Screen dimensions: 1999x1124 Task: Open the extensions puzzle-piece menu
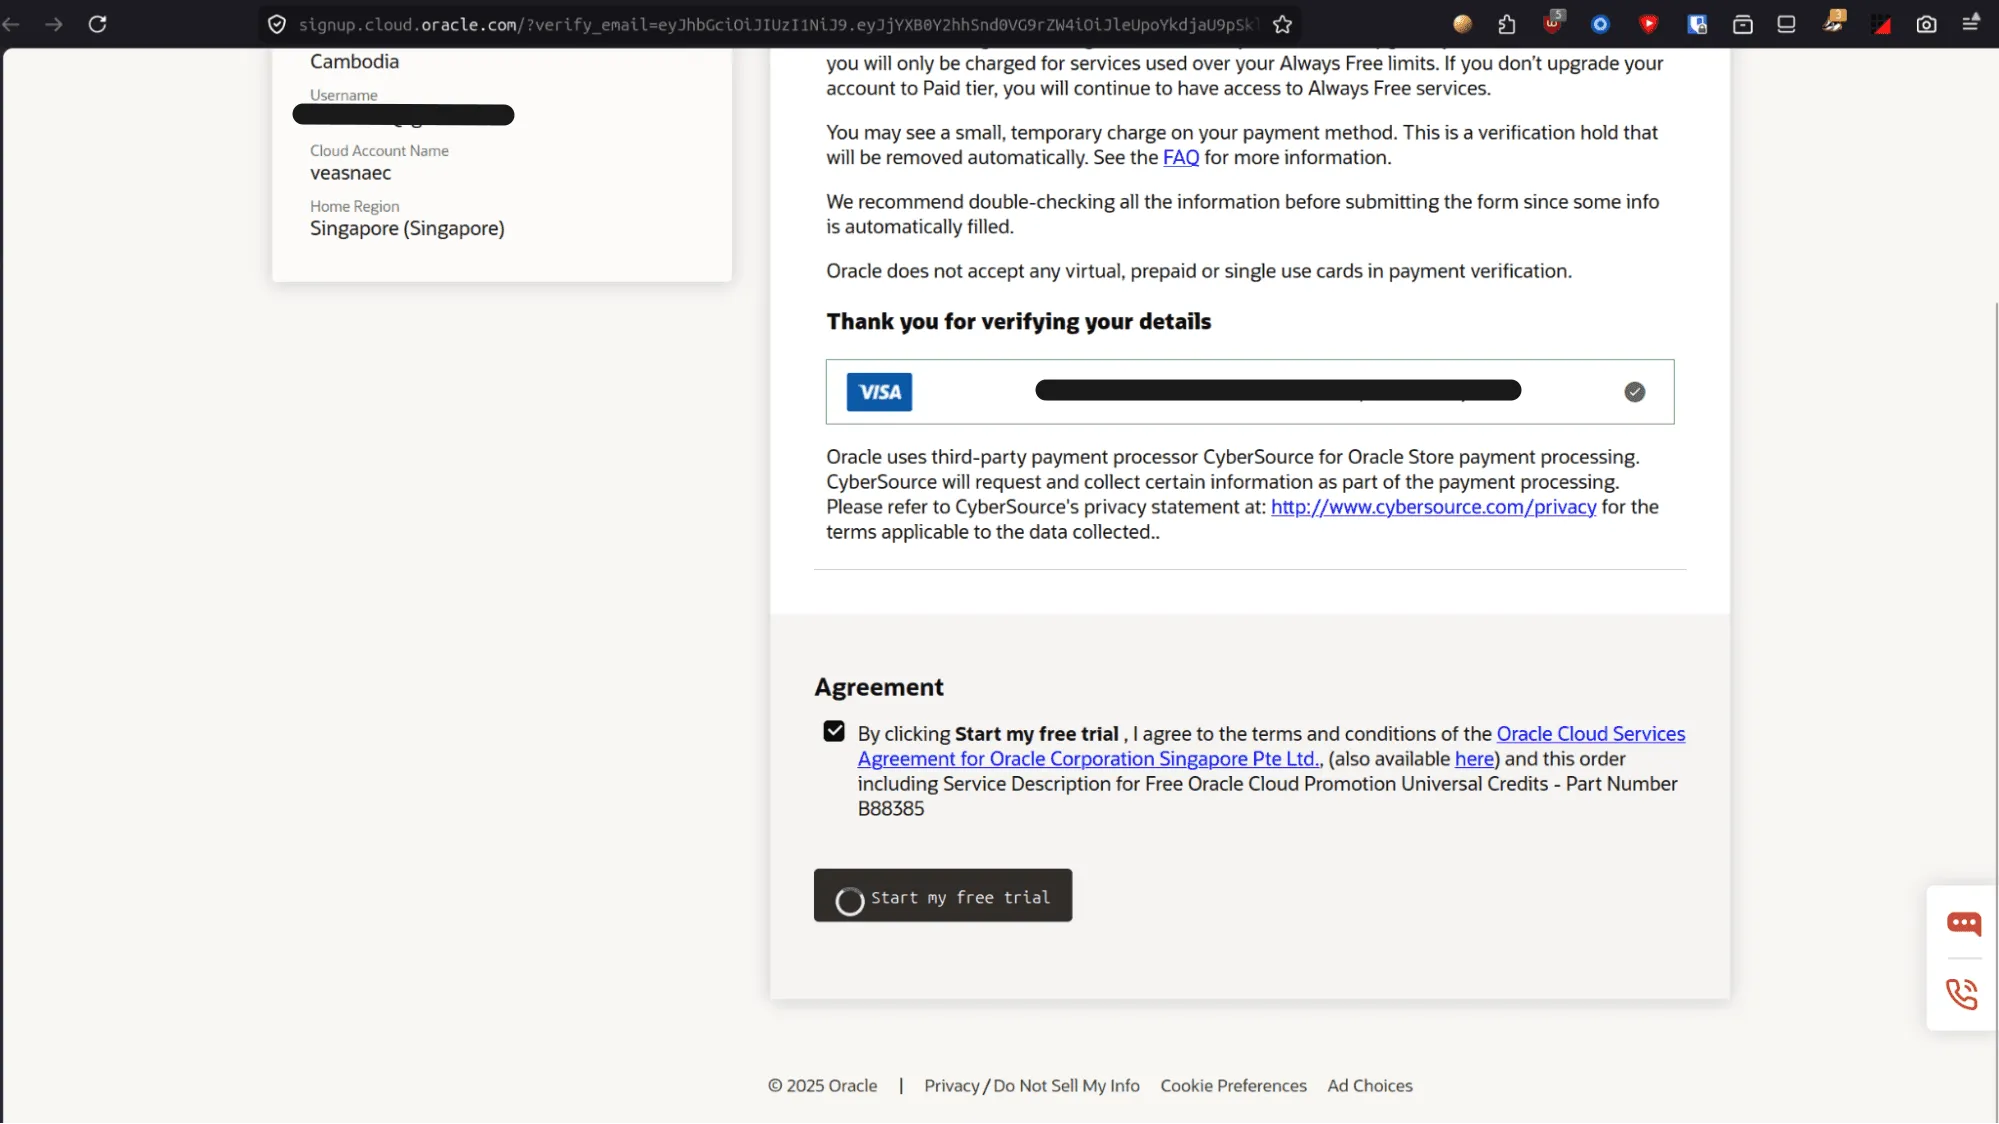pos(1507,24)
